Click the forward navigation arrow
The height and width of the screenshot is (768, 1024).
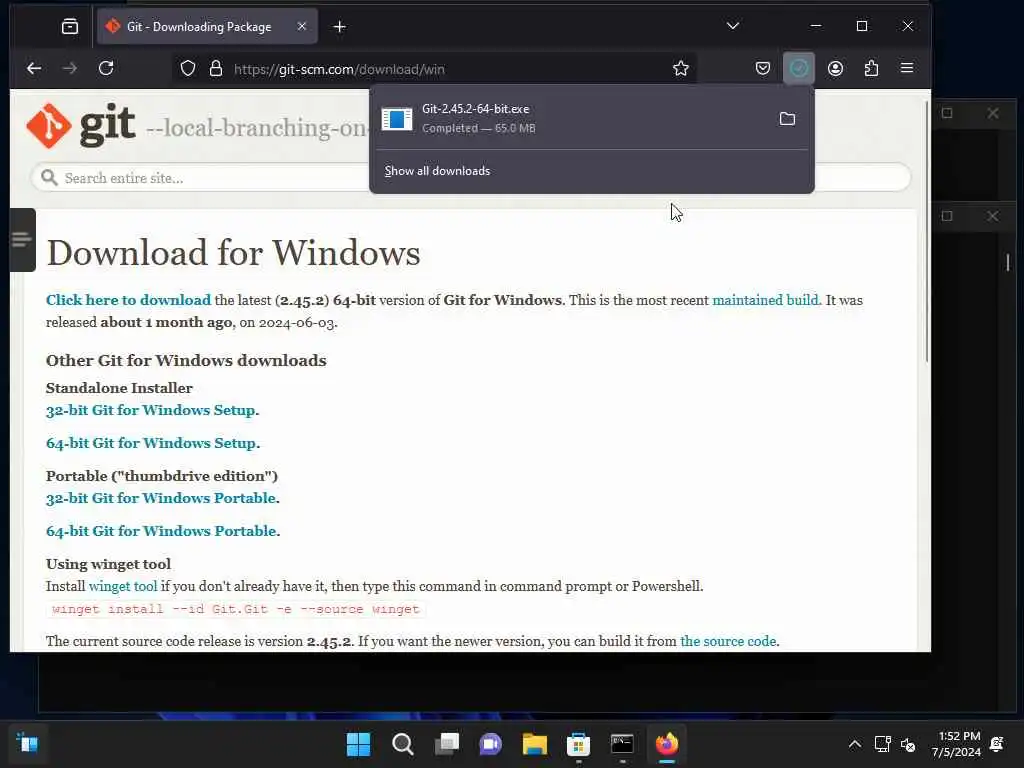click(x=70, y=68)
